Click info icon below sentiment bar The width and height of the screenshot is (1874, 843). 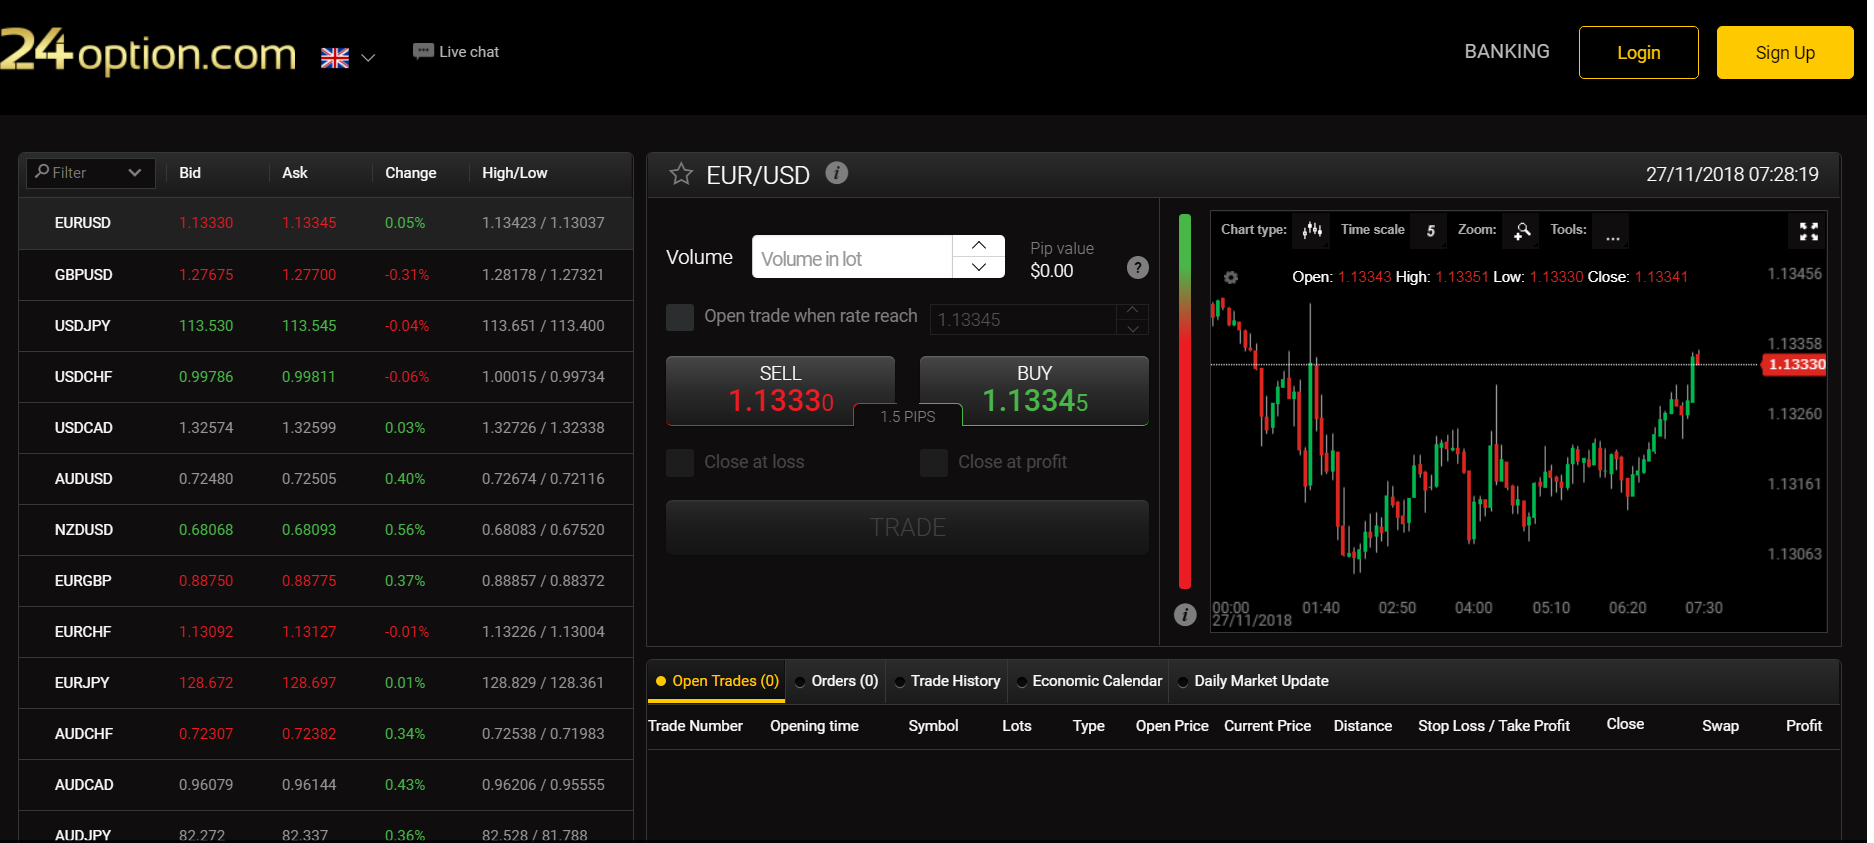pos(1185,614)
